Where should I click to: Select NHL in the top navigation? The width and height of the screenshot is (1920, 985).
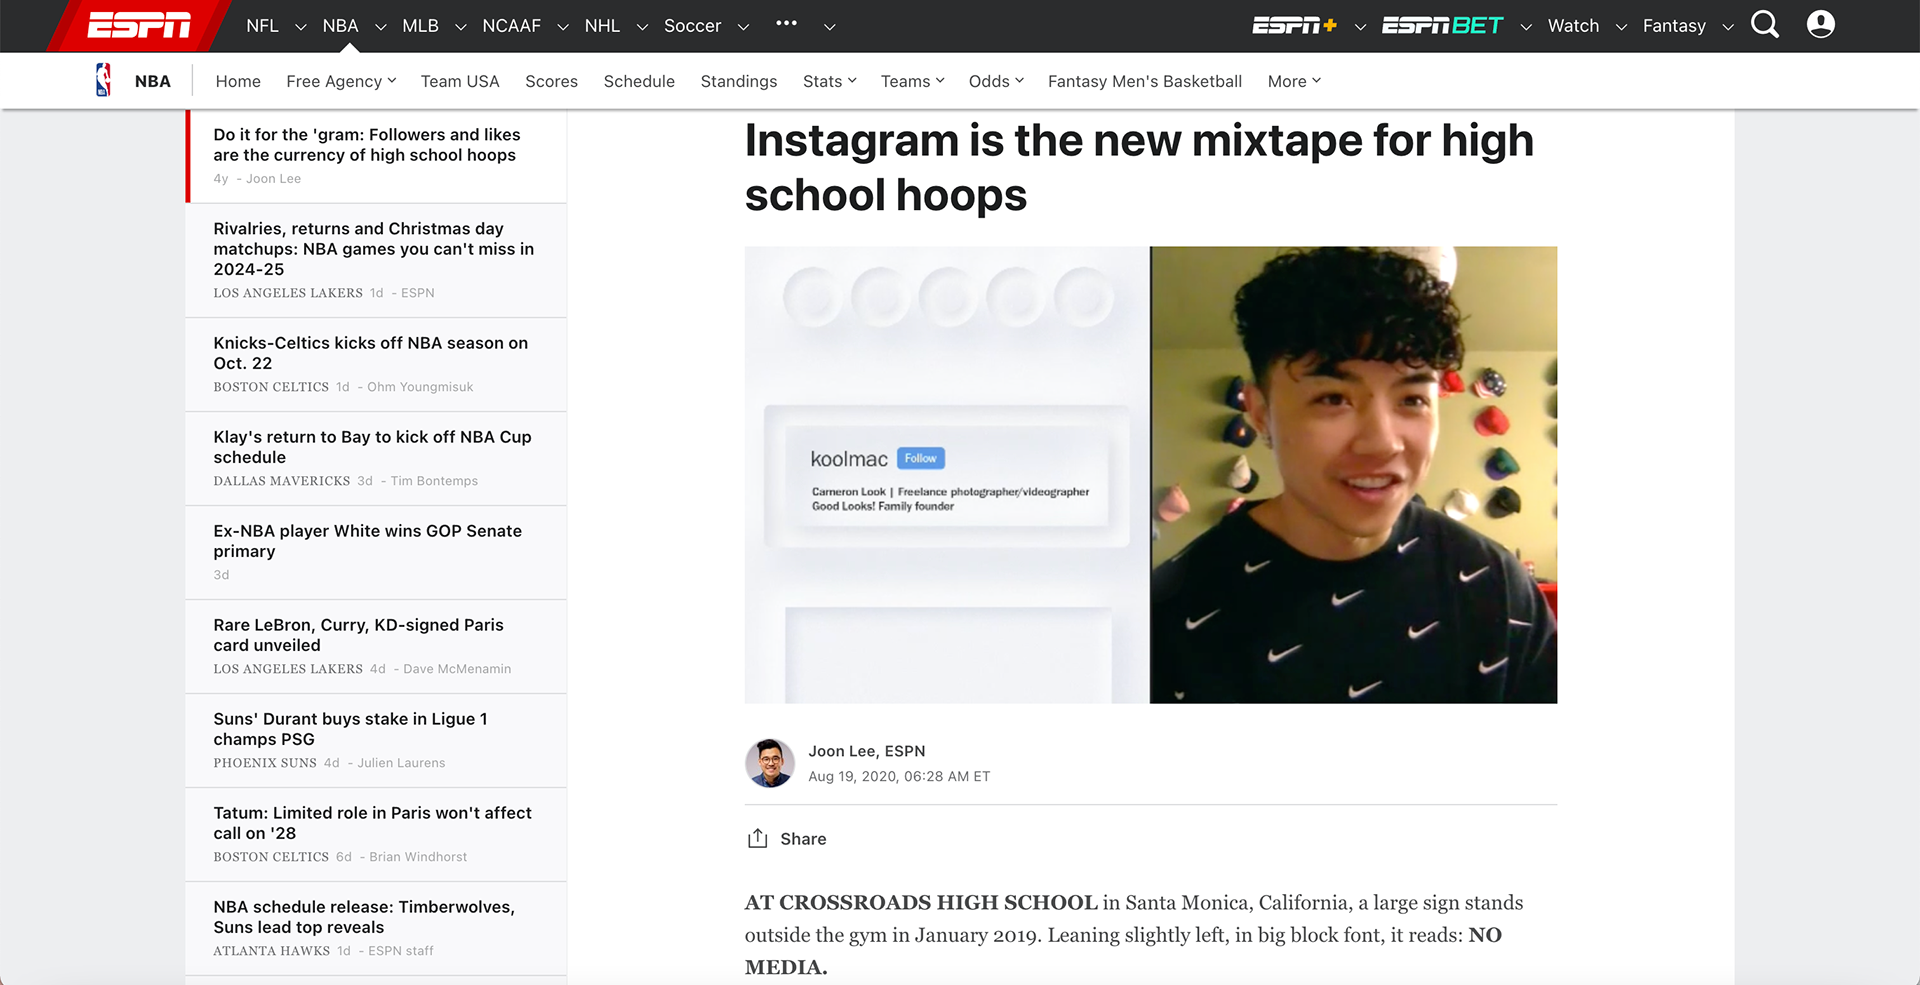pyautogui.click(x=602, y=26)
